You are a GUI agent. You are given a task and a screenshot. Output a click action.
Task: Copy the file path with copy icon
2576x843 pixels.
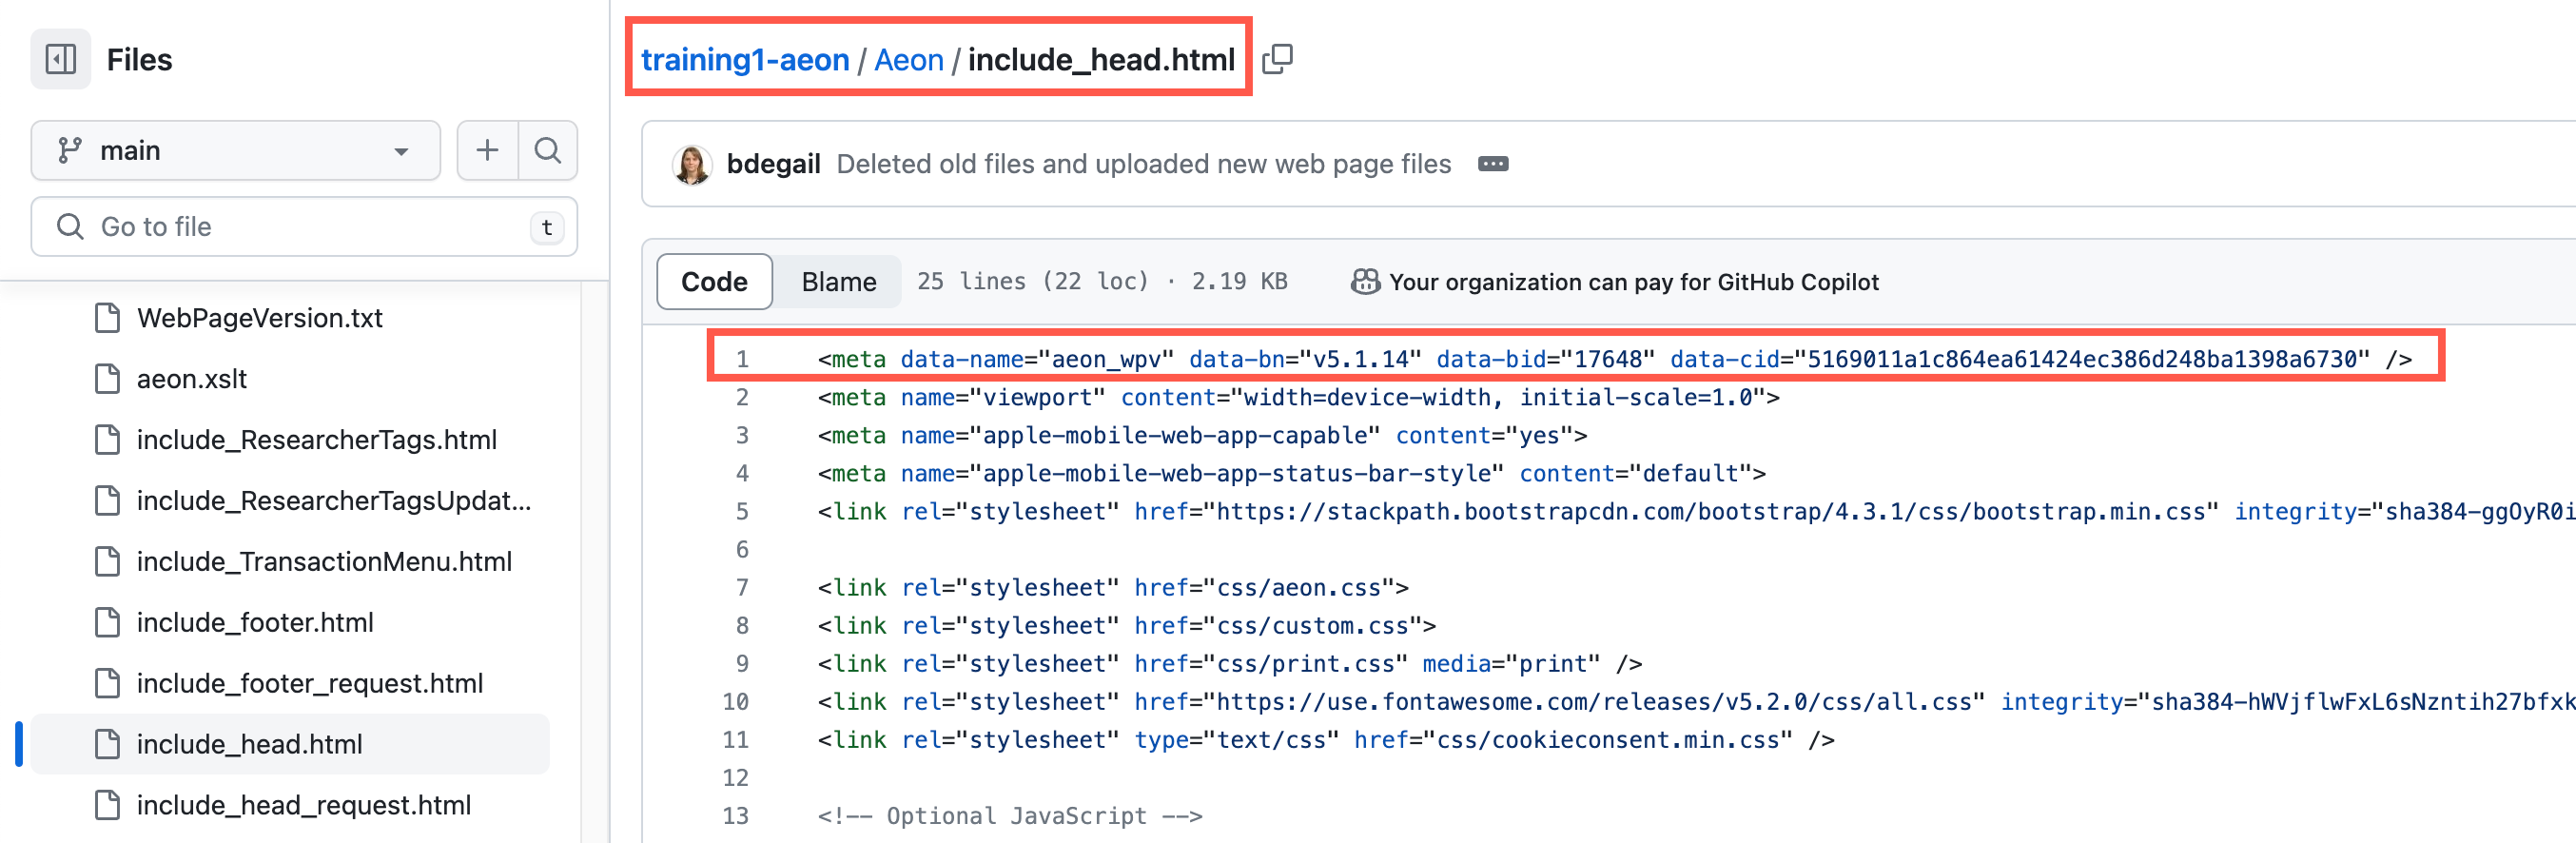coord(1277,60)
